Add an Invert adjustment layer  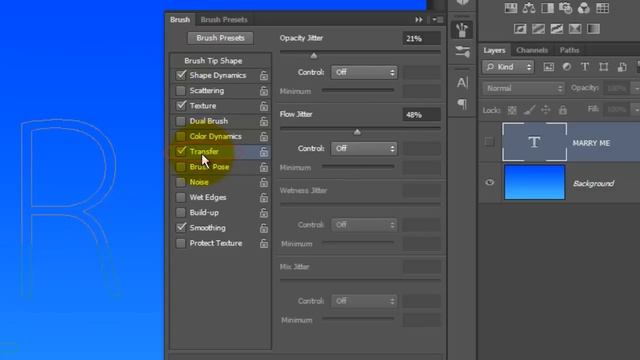(520, 29)
